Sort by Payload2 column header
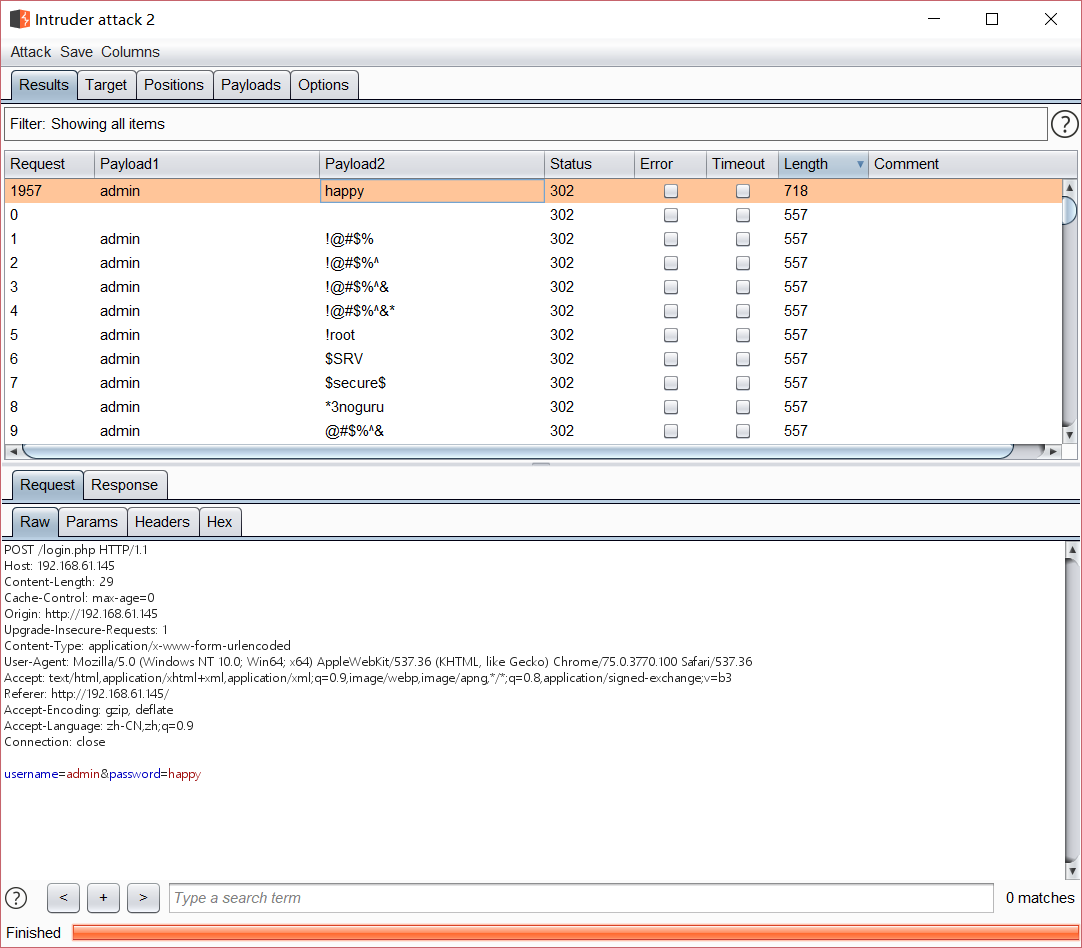Image resolution: width=1082 pixels, height=948 pixels. [x=432, y=164]
